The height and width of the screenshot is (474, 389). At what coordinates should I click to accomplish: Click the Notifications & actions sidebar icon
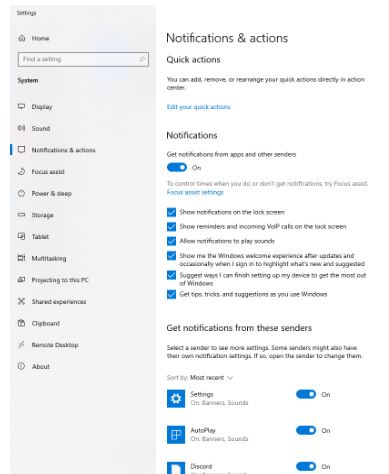coord(21,150)
